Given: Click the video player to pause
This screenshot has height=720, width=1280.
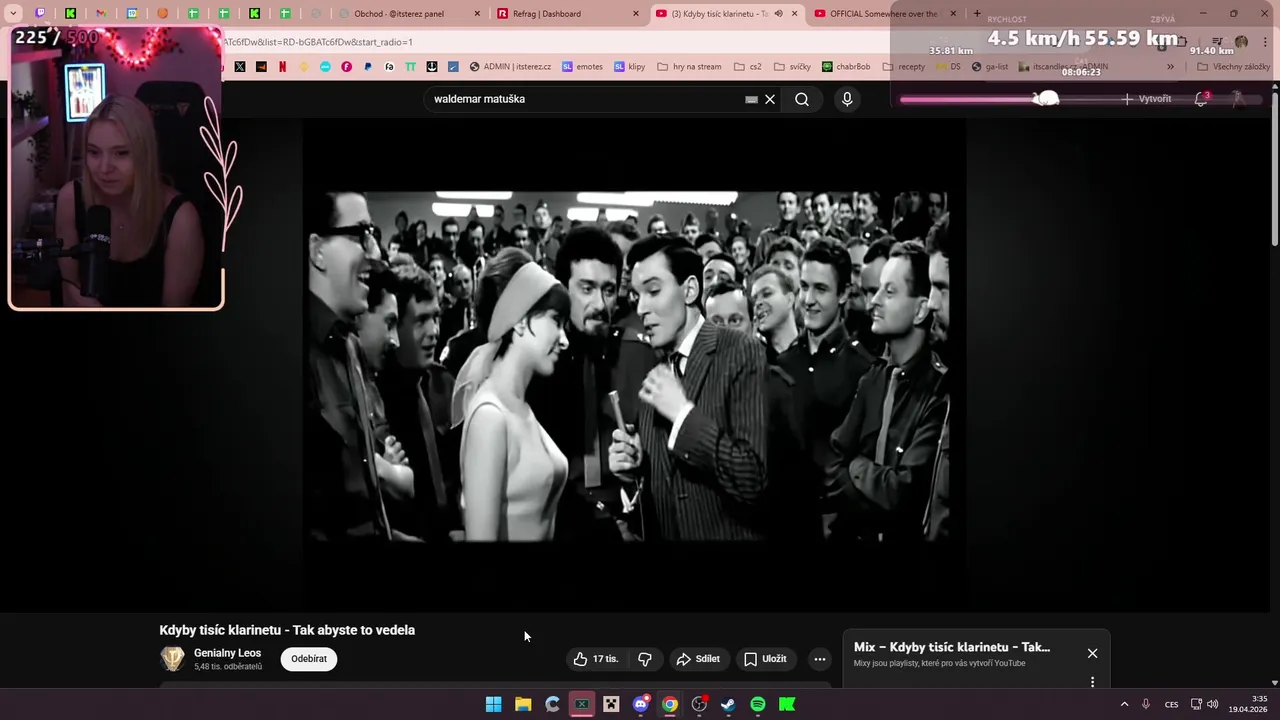Looking at the screenshot, I should (634, 365).
